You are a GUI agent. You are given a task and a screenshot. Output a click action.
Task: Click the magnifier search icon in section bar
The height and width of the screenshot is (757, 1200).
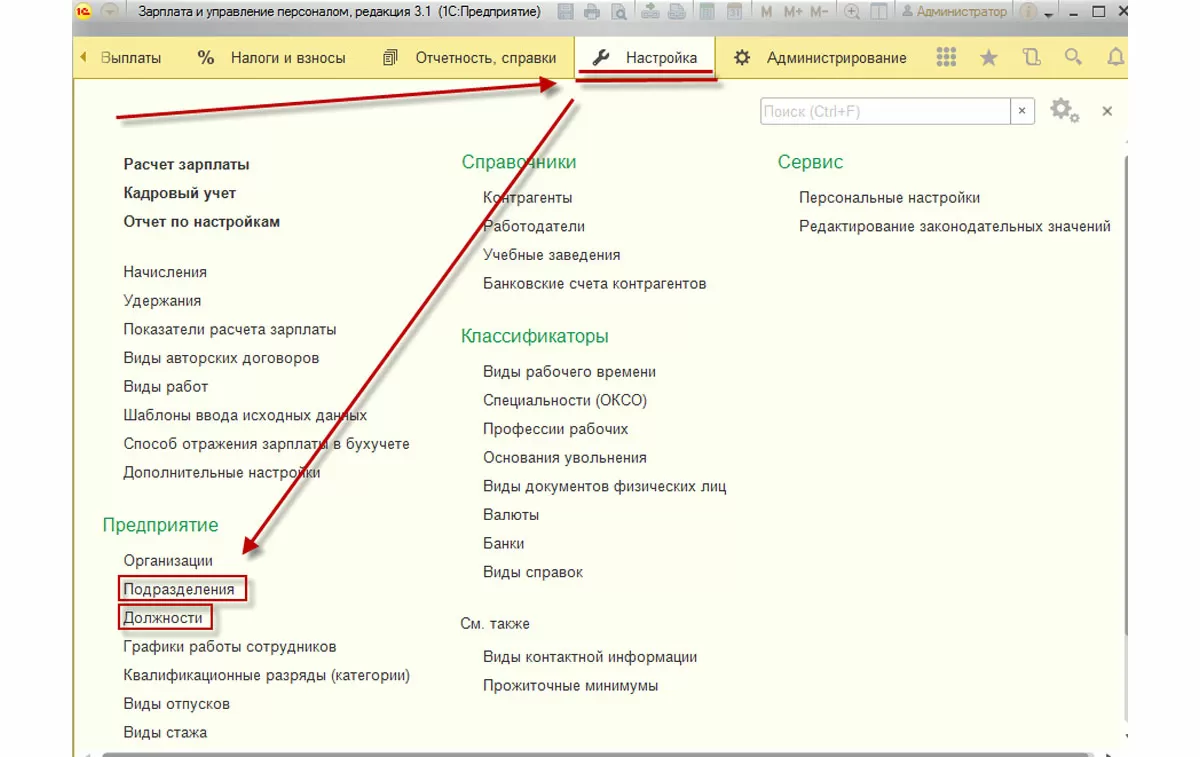point(1073,58)
